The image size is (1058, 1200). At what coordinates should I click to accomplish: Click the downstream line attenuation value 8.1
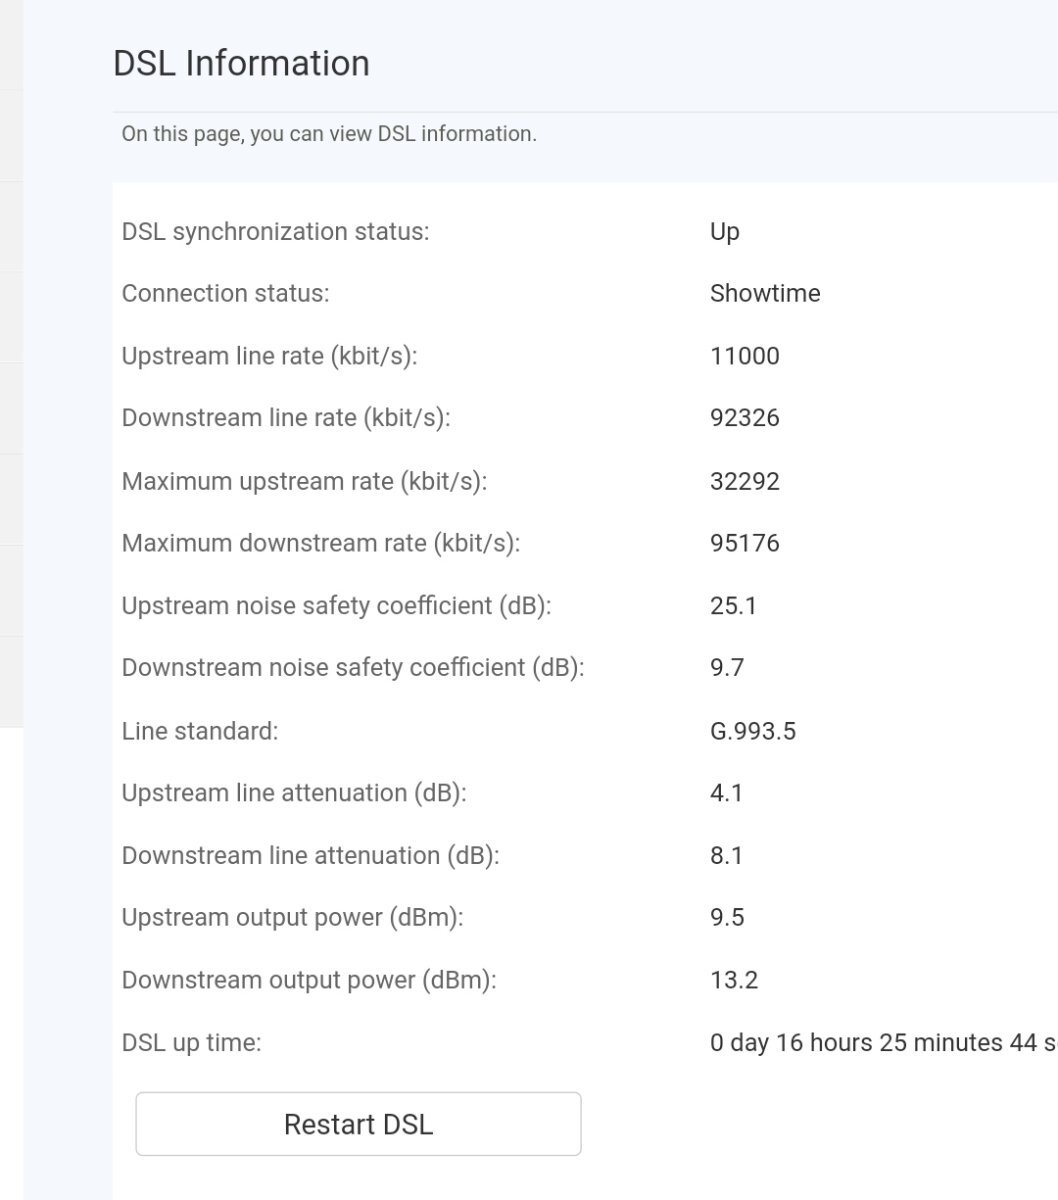click(x=727, y=856)
